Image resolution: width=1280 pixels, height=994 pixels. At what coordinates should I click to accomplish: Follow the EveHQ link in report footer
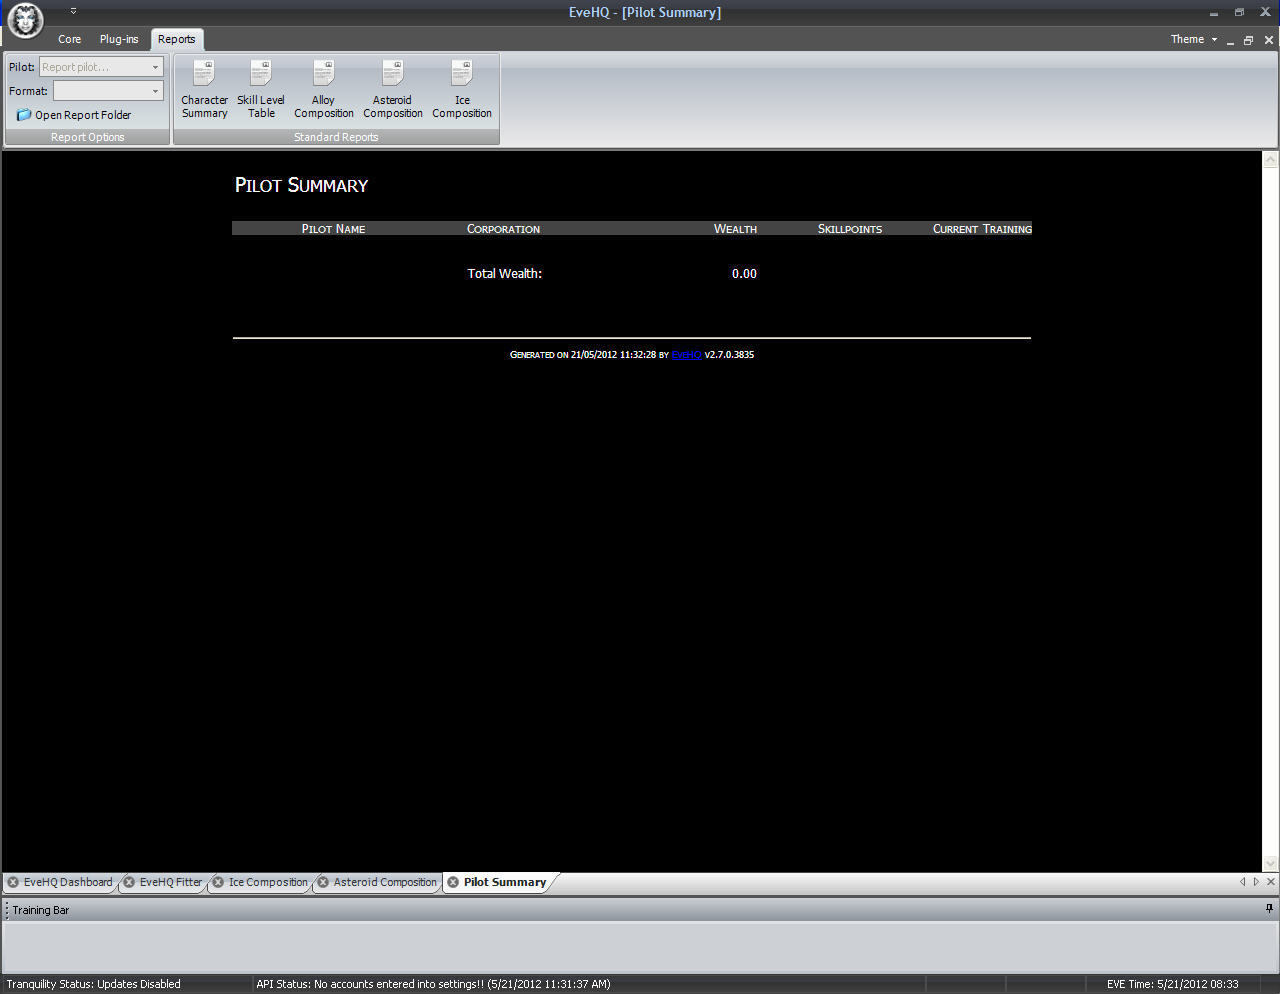pos(686,355)
